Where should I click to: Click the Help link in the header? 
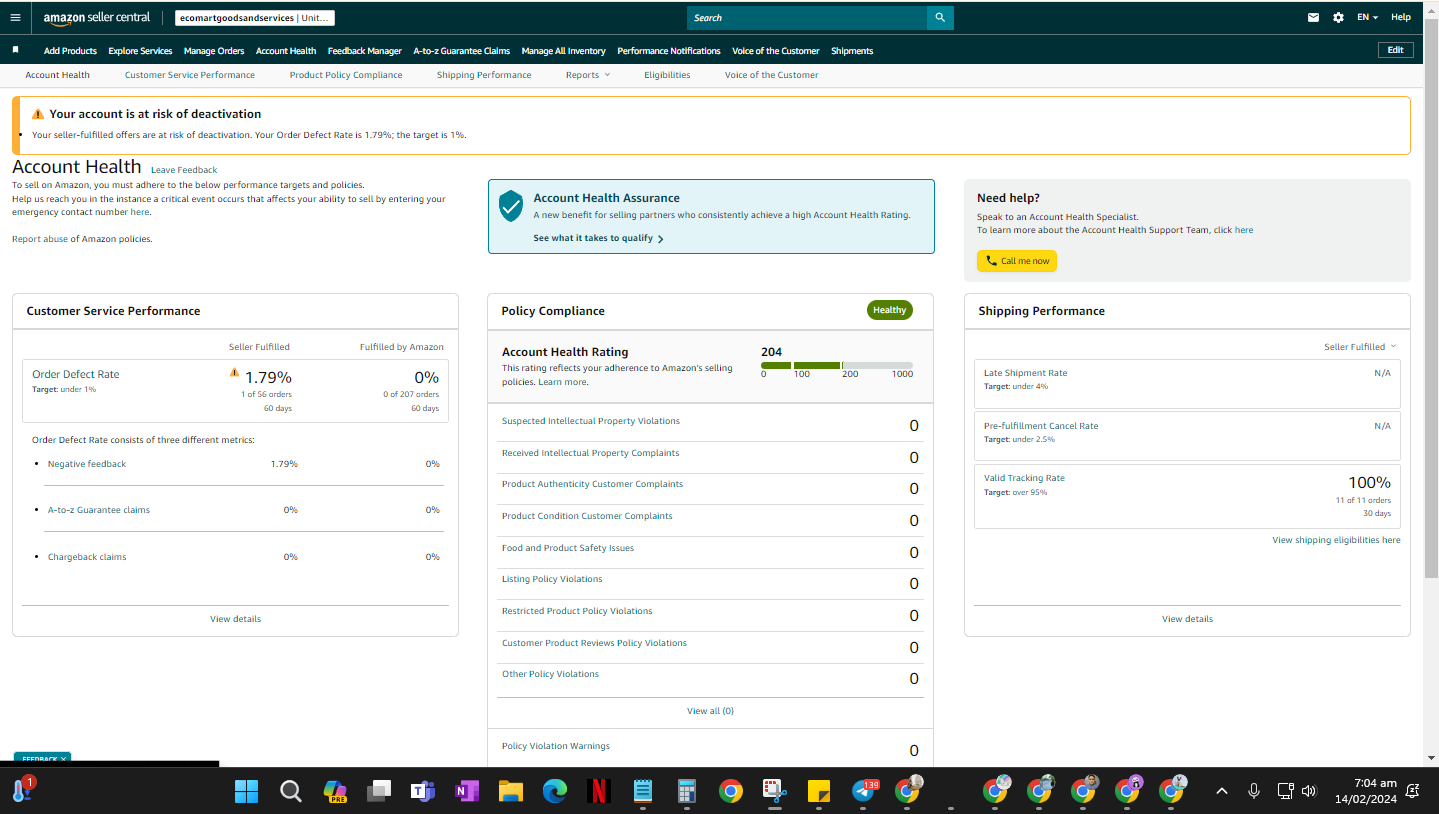point(1401,17)
